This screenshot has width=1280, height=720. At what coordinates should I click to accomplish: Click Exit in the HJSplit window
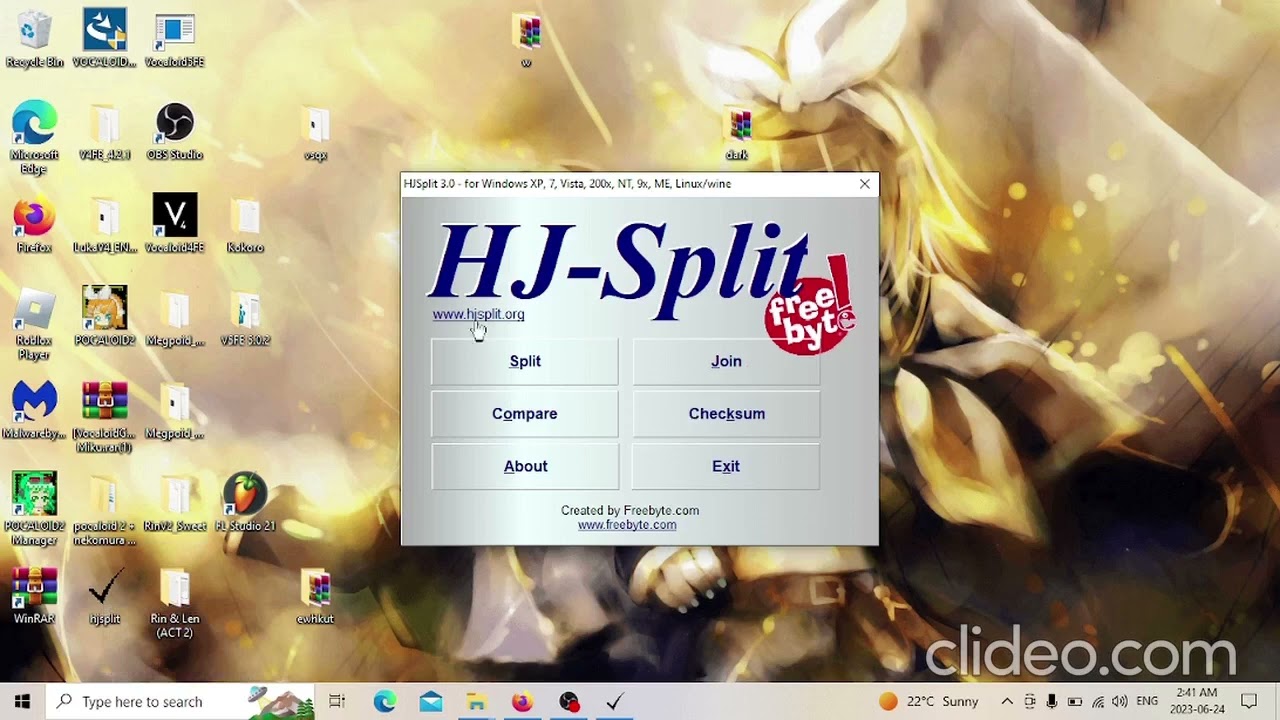(726, 467)
